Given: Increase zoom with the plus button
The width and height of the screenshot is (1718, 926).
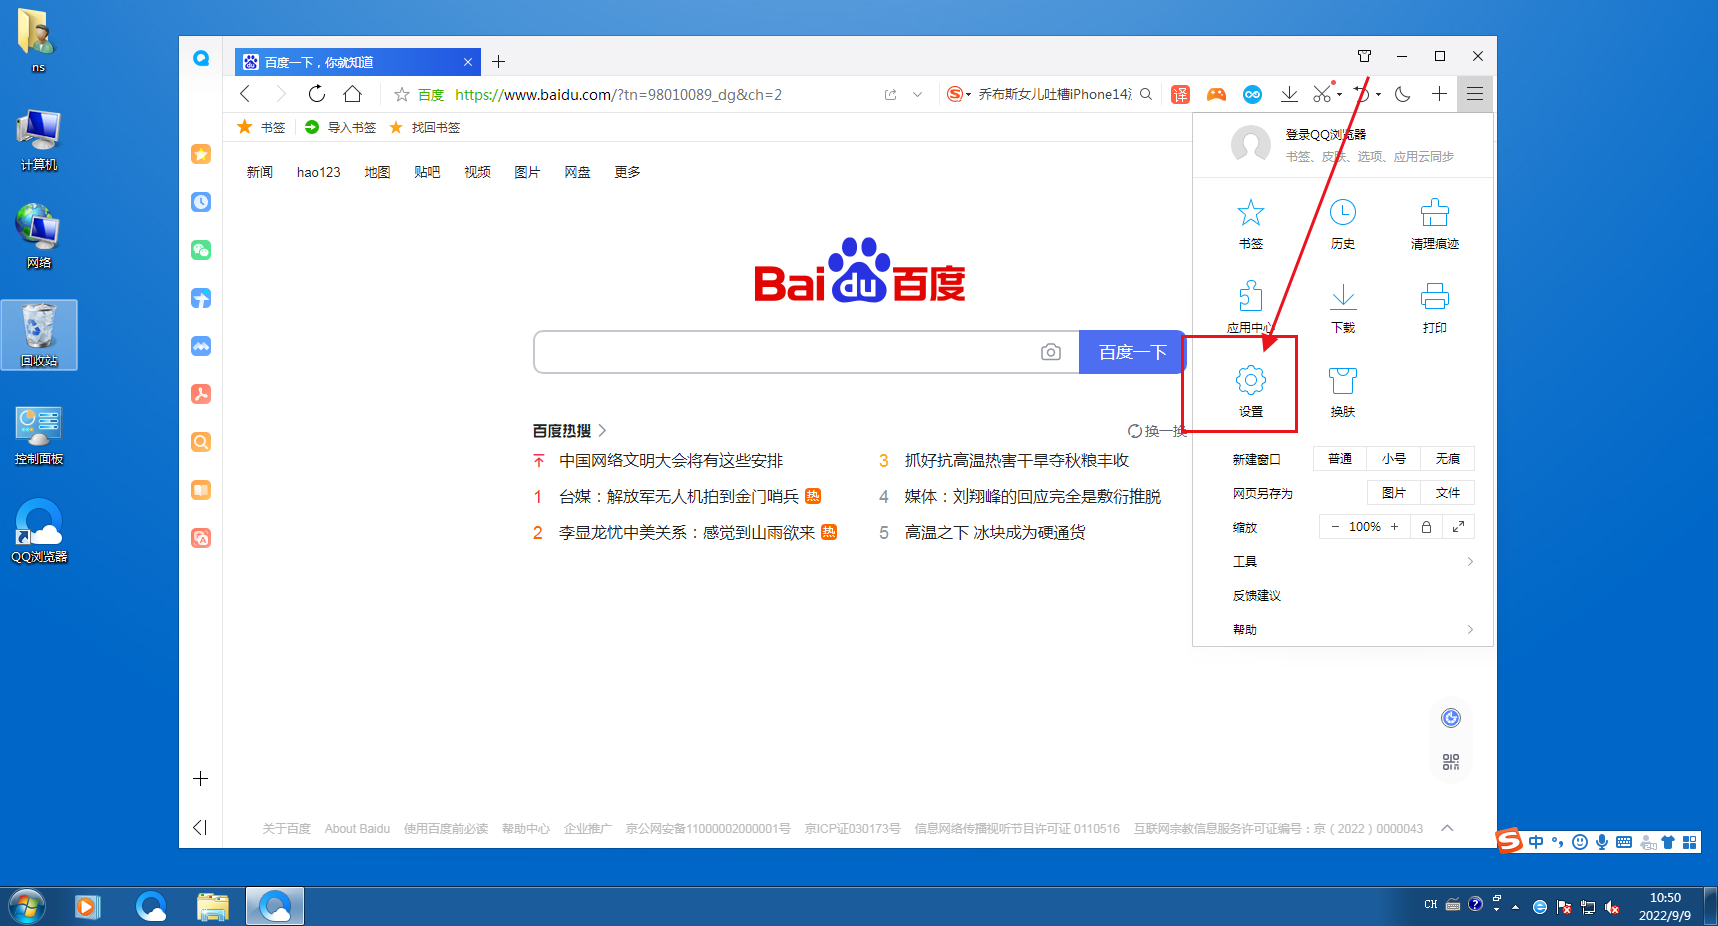Looking at the screenshot, I should [x=1395, y=527].
